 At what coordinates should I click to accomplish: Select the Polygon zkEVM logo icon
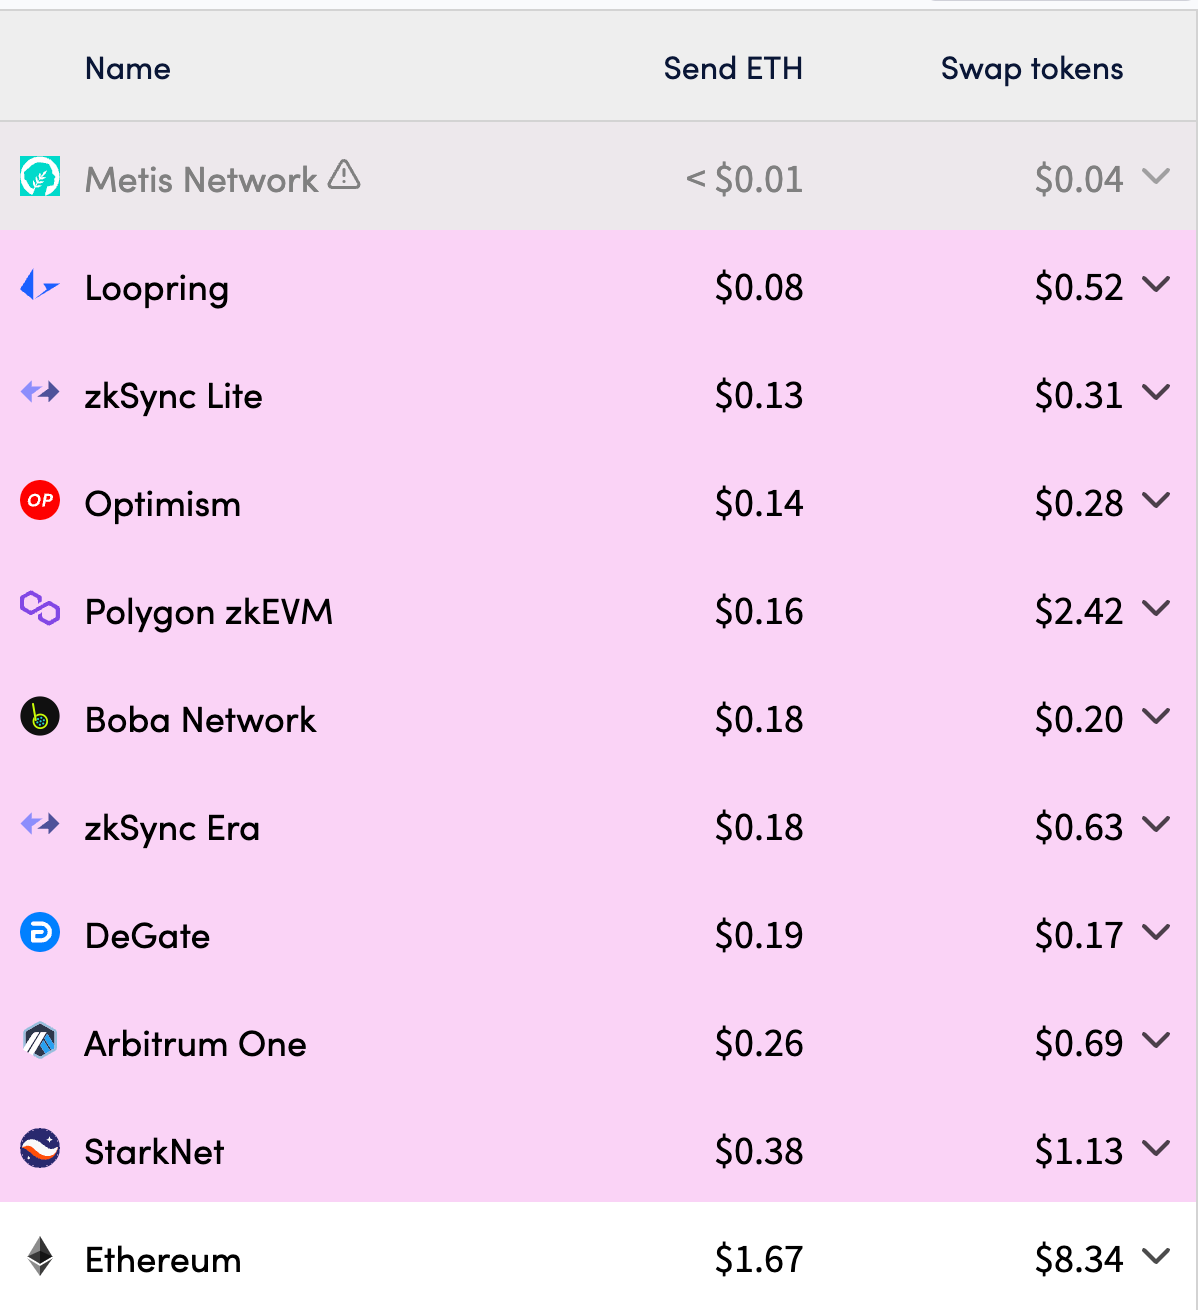(39, 609)
